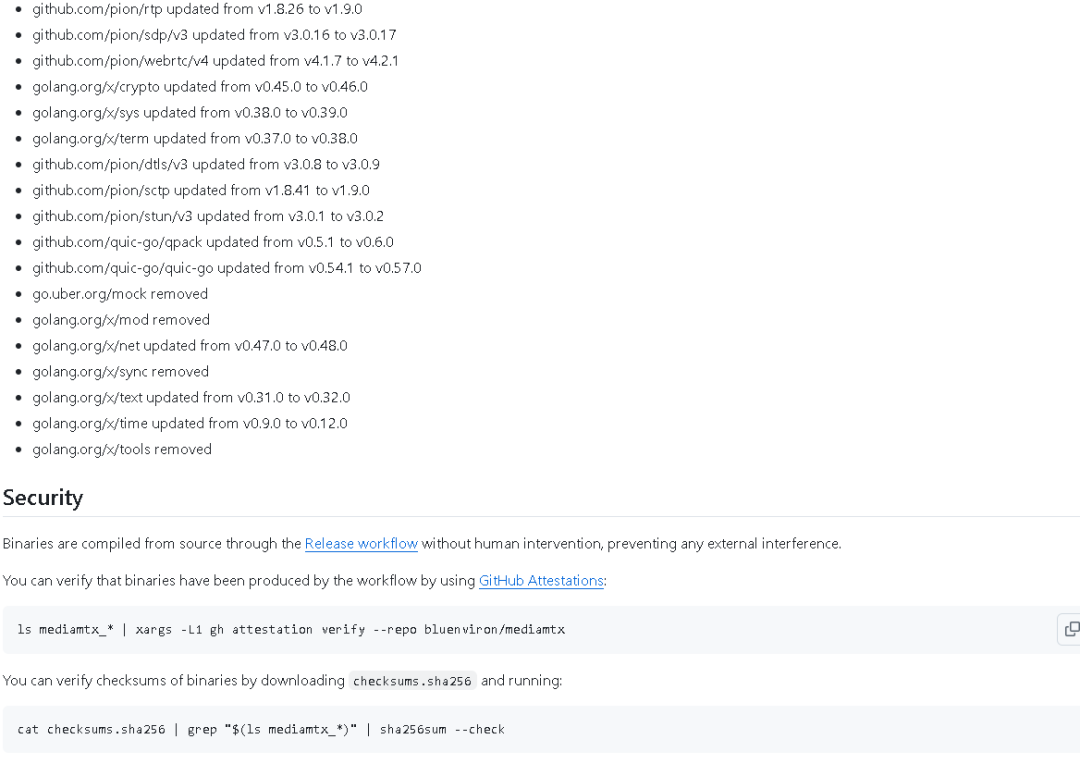Viewport: 1080px width, 764px height.
Task: Open the Release workflow link
Action: 361,544
